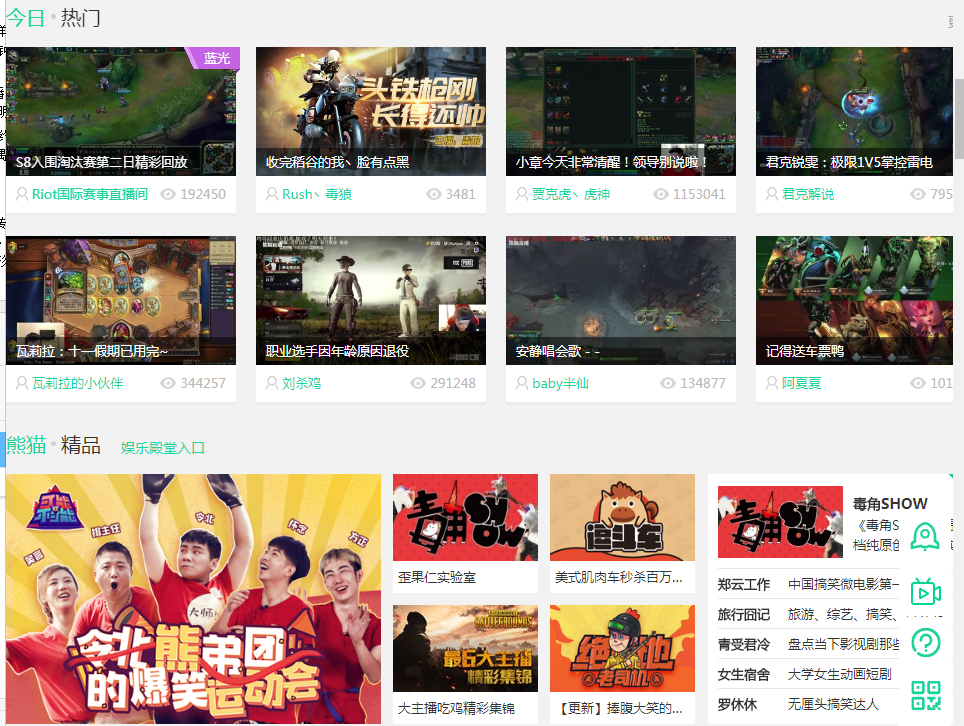Open 今北熊弟团的爆笑运动会 banner

click(194, 598)
